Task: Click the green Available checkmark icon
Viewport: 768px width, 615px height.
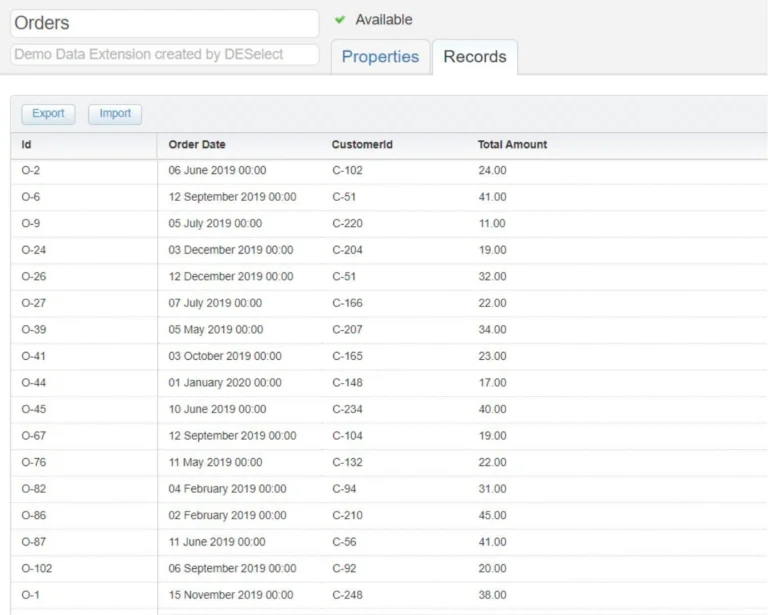Action: (340, 20)
